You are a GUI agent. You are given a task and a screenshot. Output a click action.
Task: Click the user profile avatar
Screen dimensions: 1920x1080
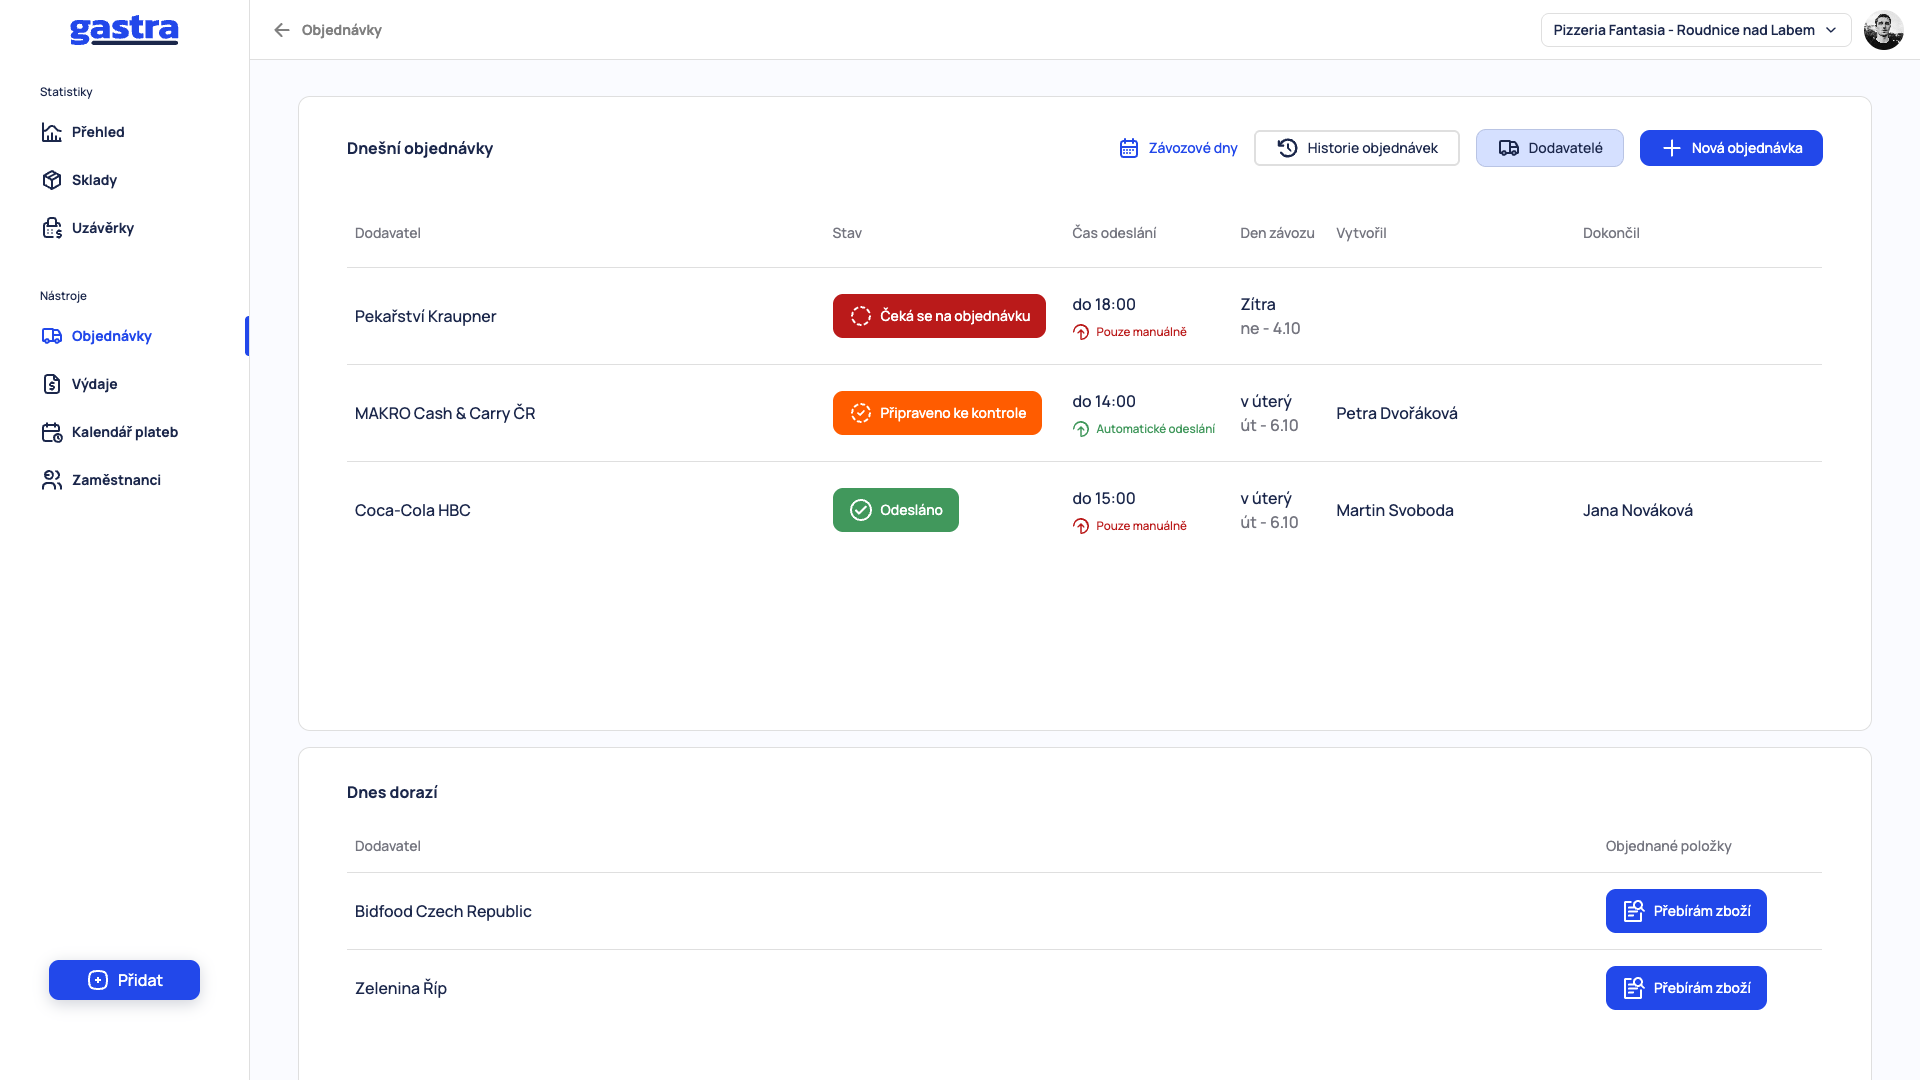pyautogui.click(x=1884, y=30)
